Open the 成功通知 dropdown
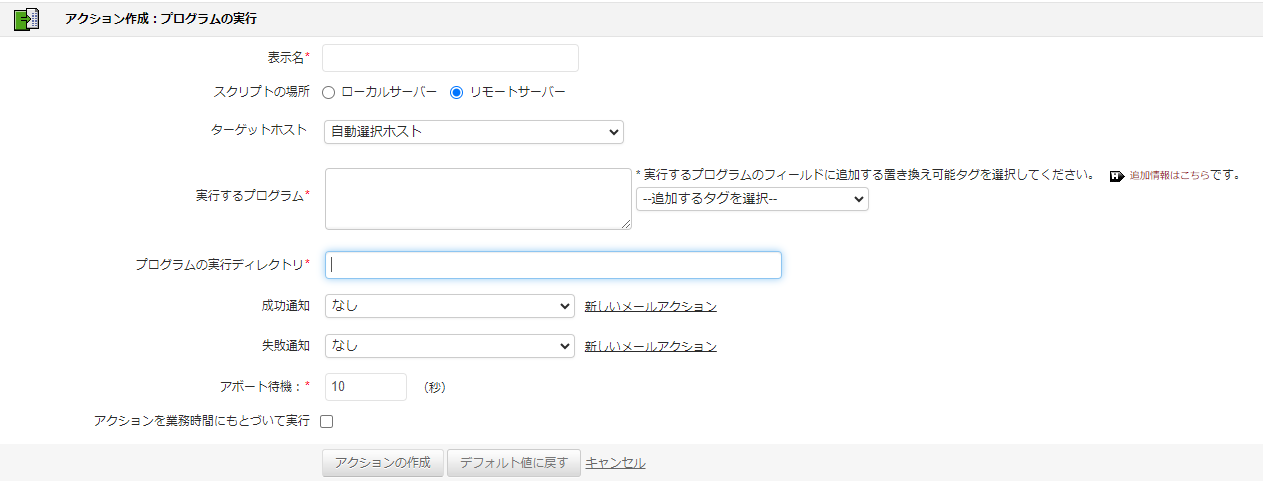The width and height of the screenshot is (1263, 481). pos(449,306)
